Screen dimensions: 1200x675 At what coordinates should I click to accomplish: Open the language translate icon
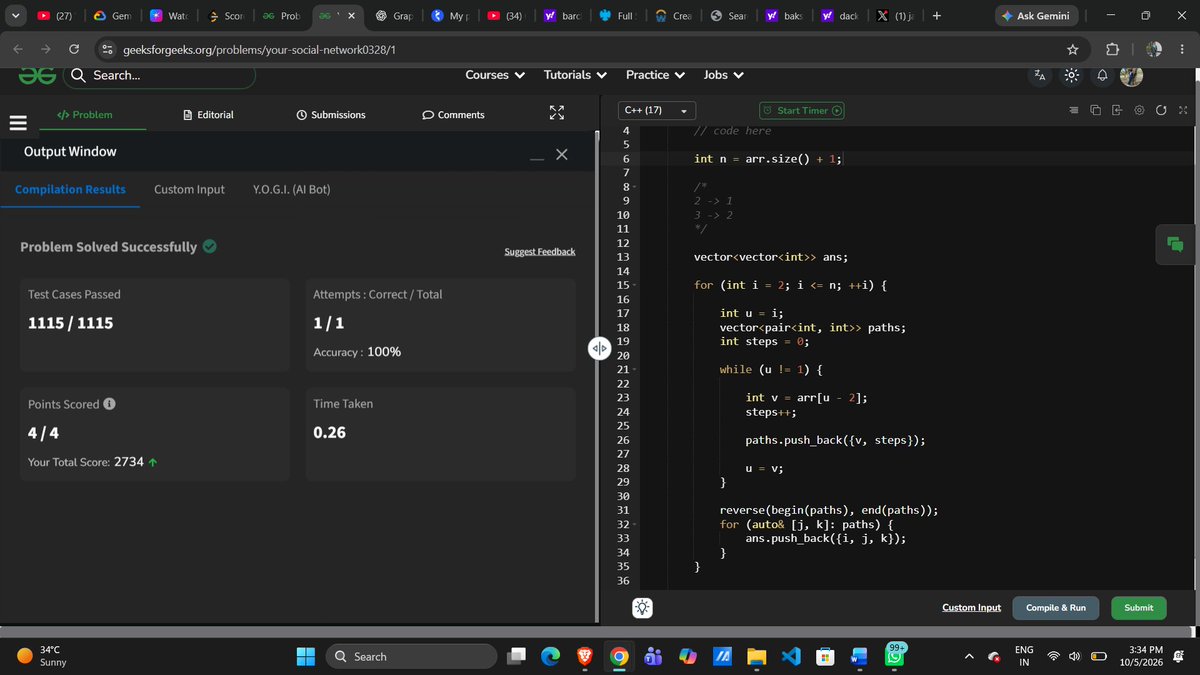[x=1040, y=76]
